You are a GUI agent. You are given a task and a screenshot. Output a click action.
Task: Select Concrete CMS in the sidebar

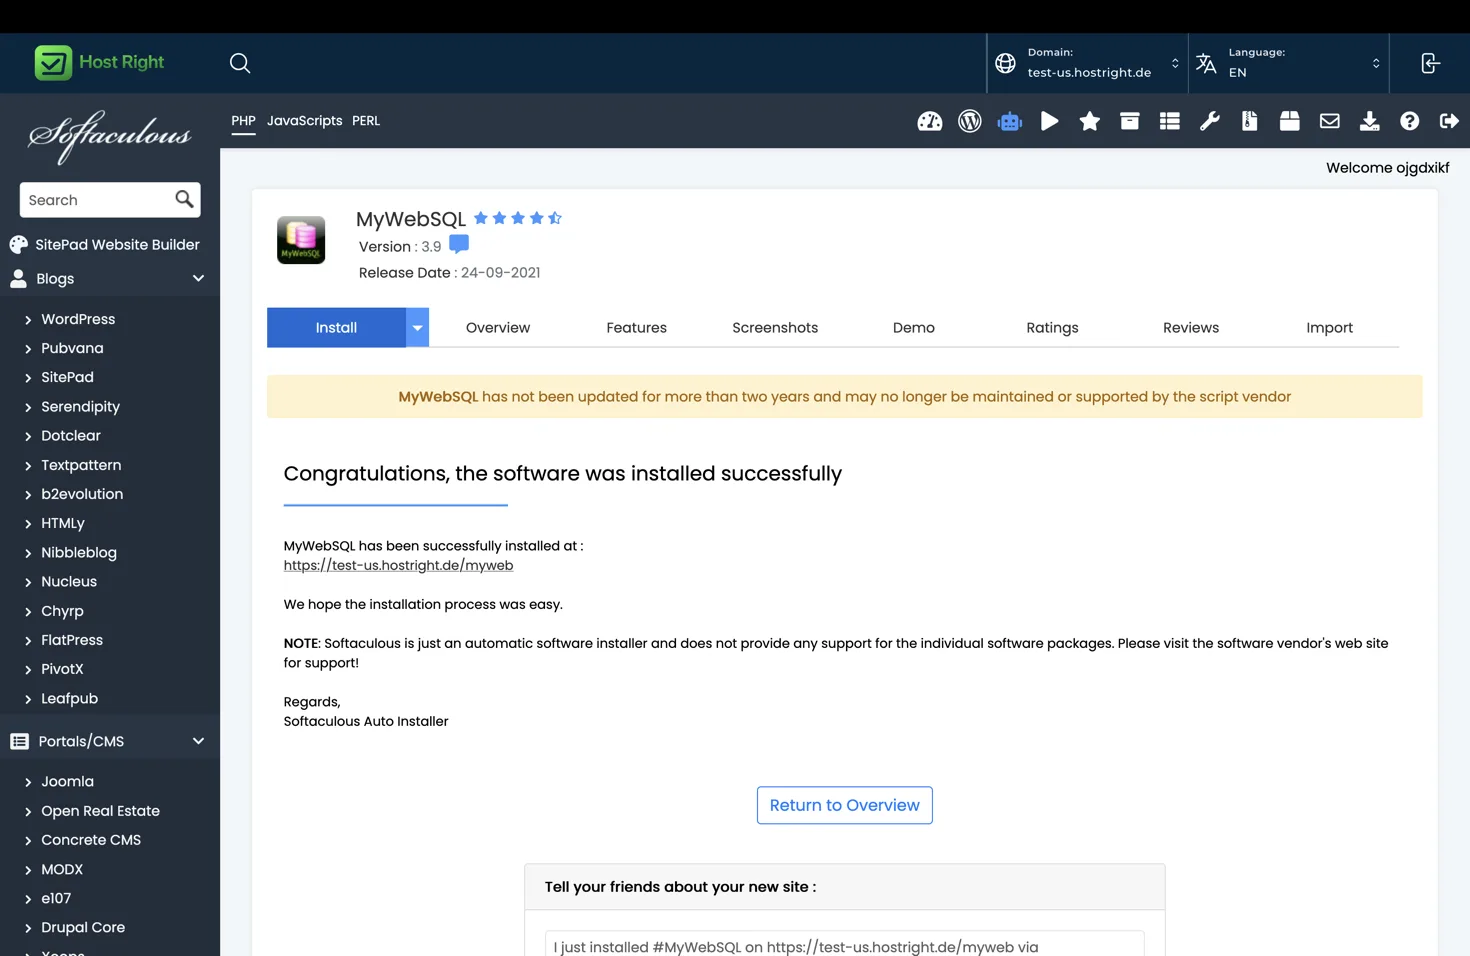click(x=91, y=840)
